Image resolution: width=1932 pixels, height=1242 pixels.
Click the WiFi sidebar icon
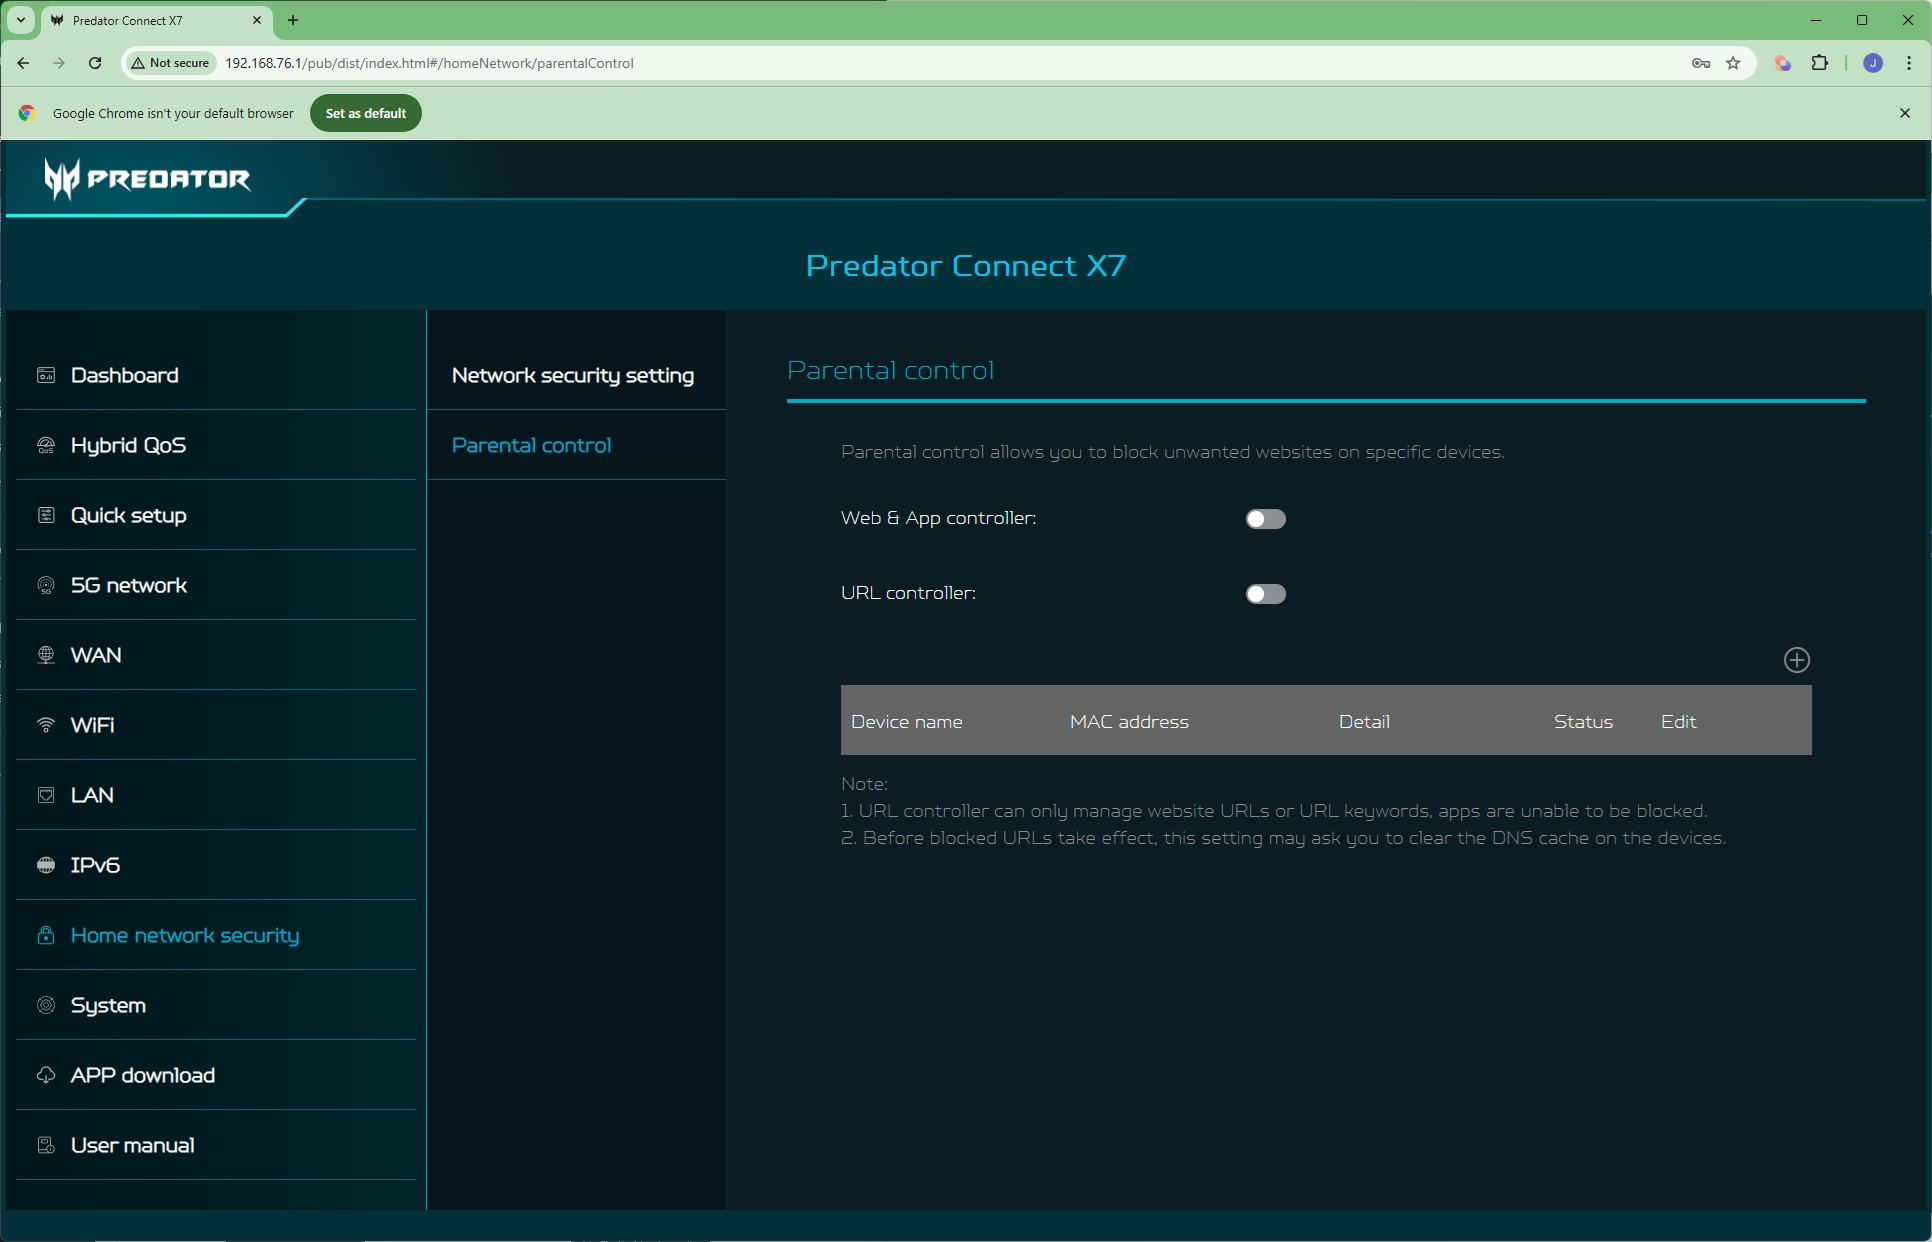(x=46, y=725)
